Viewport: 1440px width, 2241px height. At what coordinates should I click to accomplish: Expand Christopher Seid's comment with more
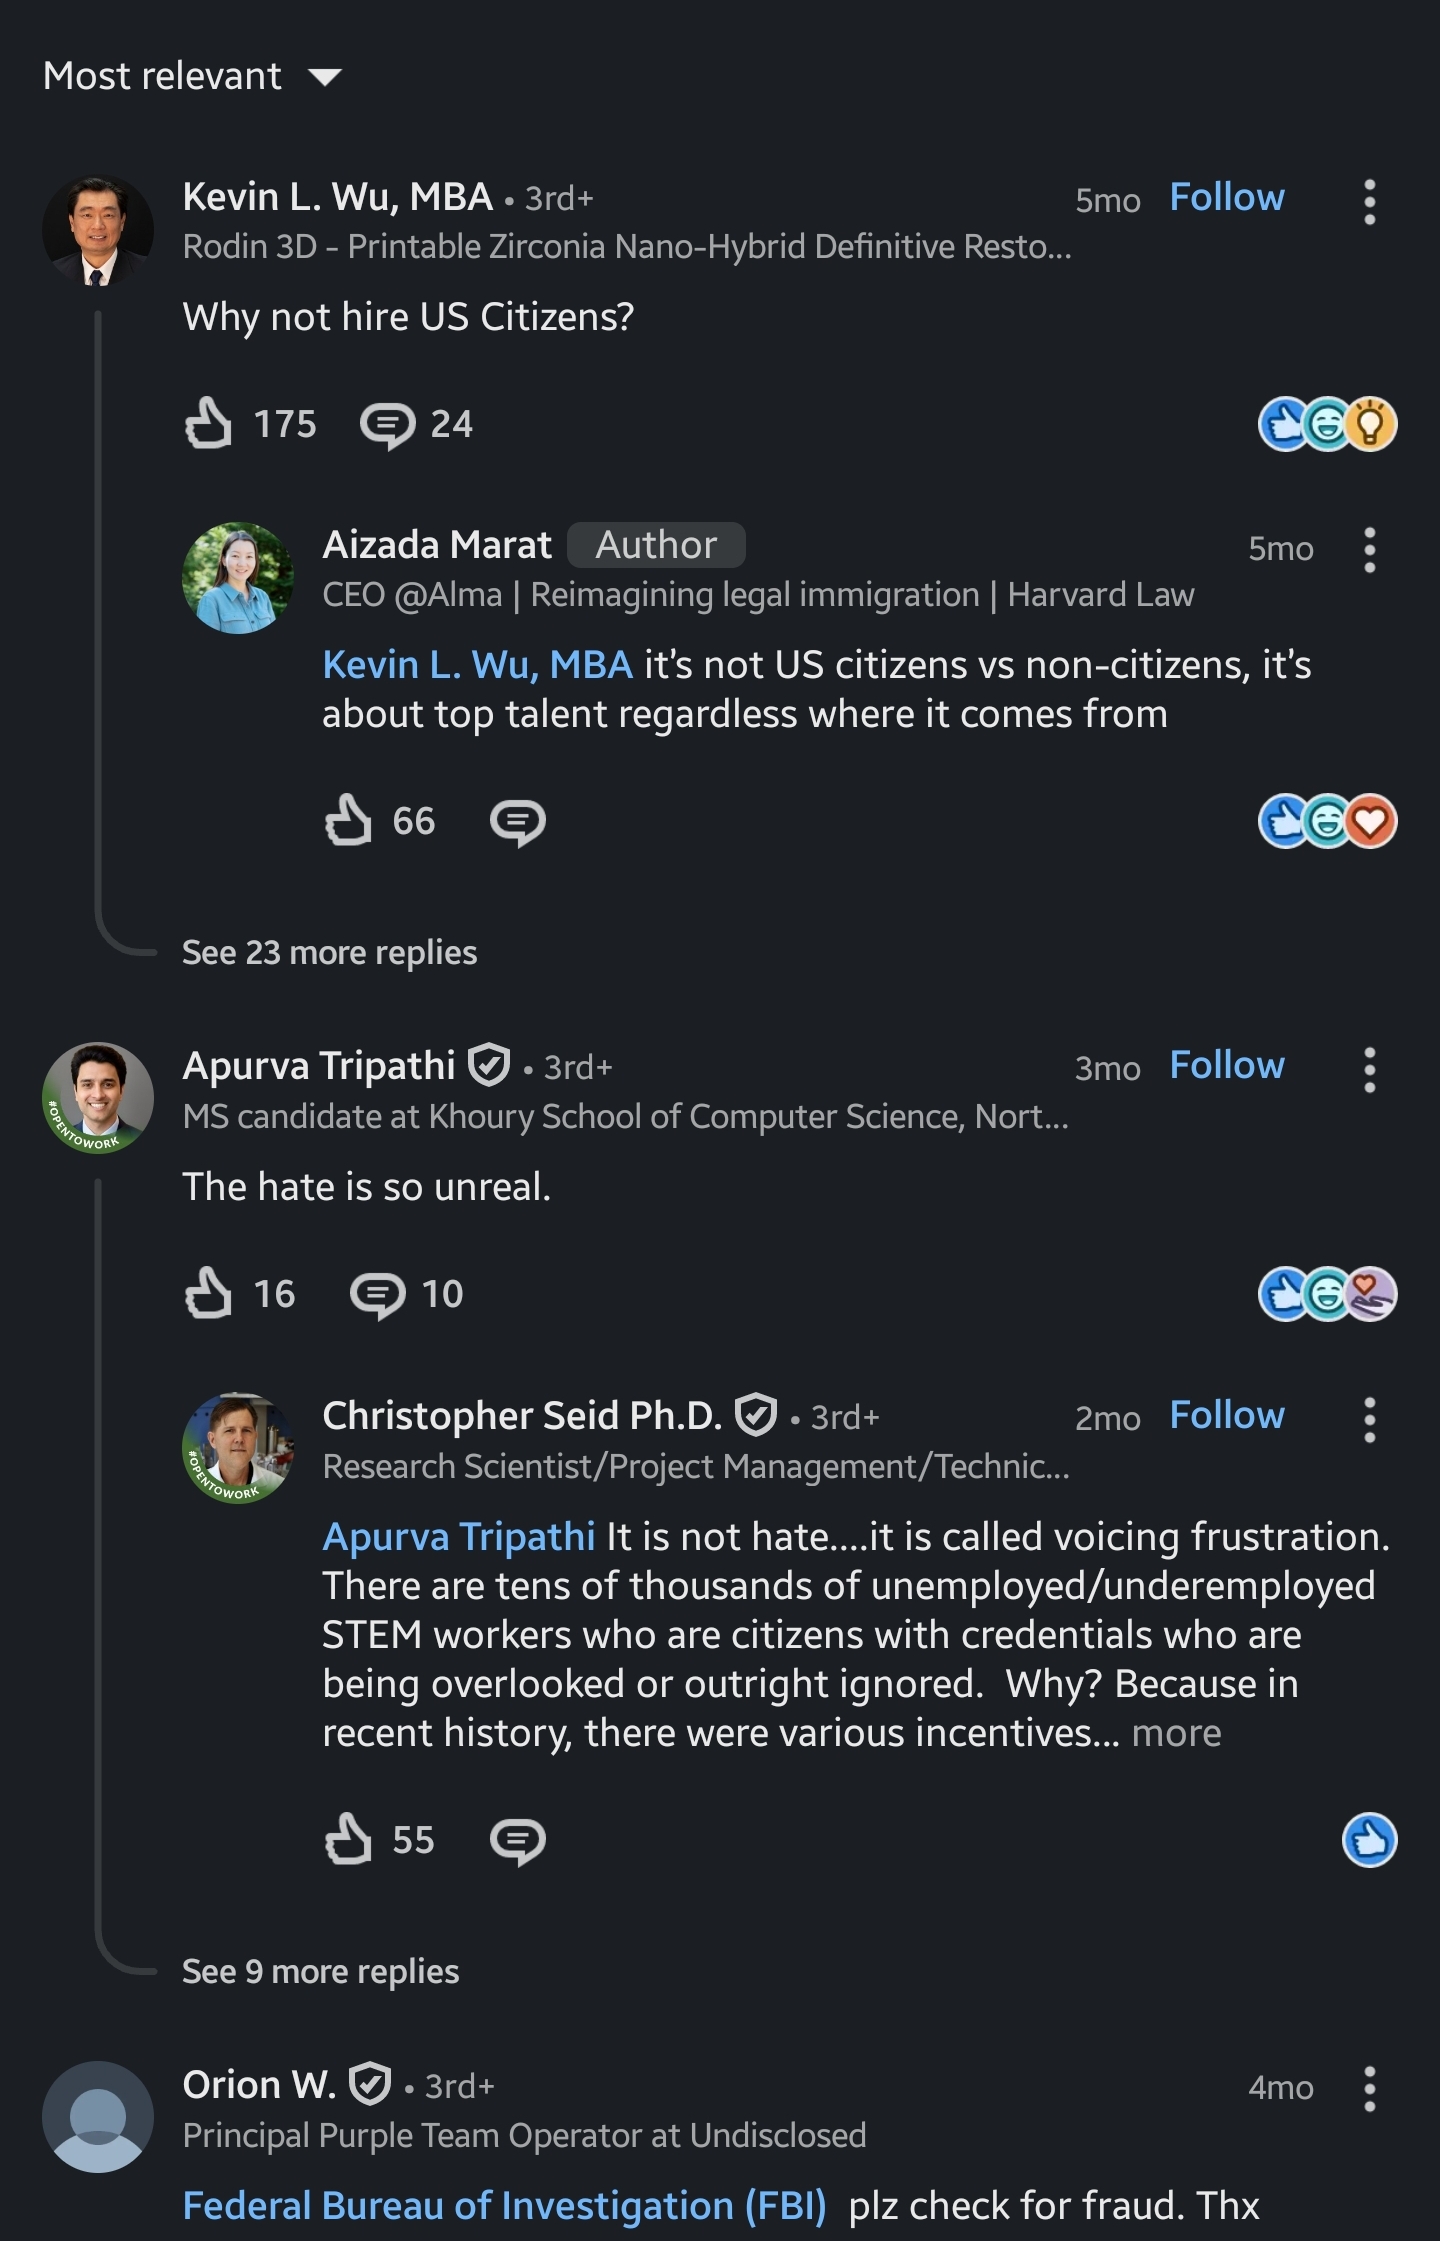pyautogui.click(x=1176, y=1733)
